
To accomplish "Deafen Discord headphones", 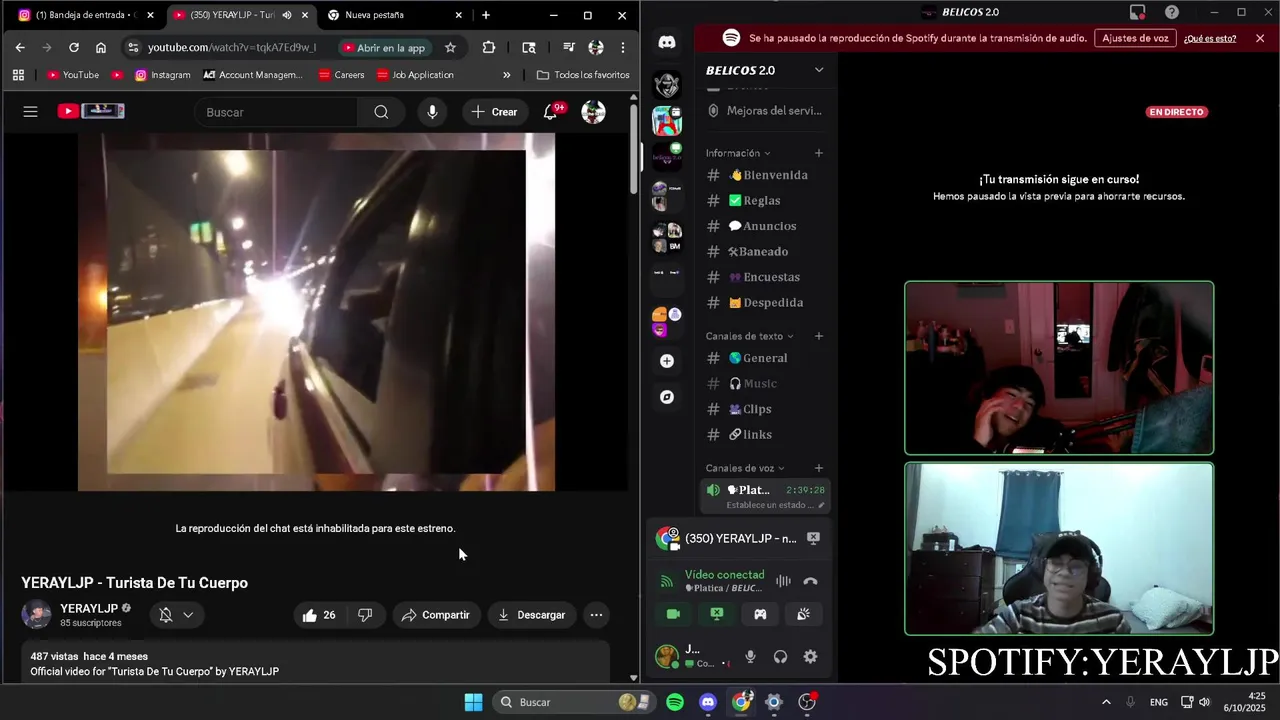I will [x=780, y=657].
